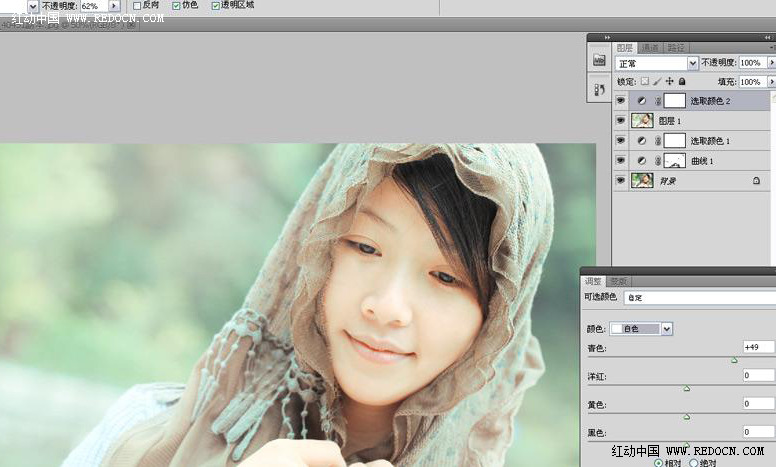
Task: Switch to the 通道 tab
Action: tap(650, 48)
